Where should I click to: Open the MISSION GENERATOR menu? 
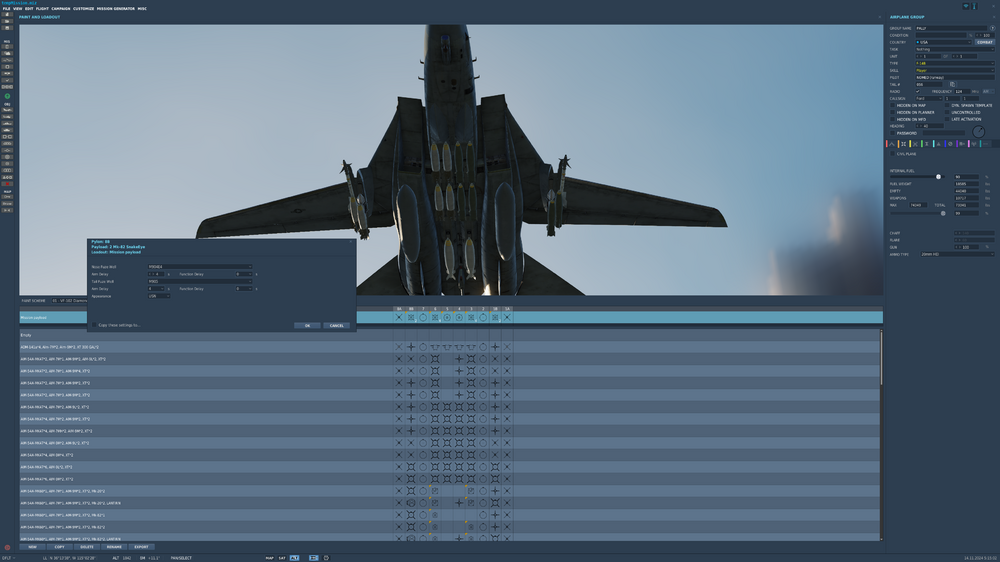tap(115, 9)
